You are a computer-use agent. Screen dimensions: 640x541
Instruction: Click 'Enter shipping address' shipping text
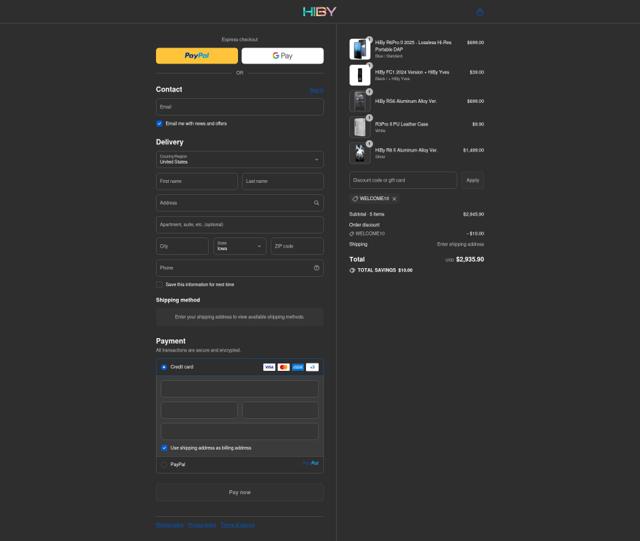click(460, 244)
